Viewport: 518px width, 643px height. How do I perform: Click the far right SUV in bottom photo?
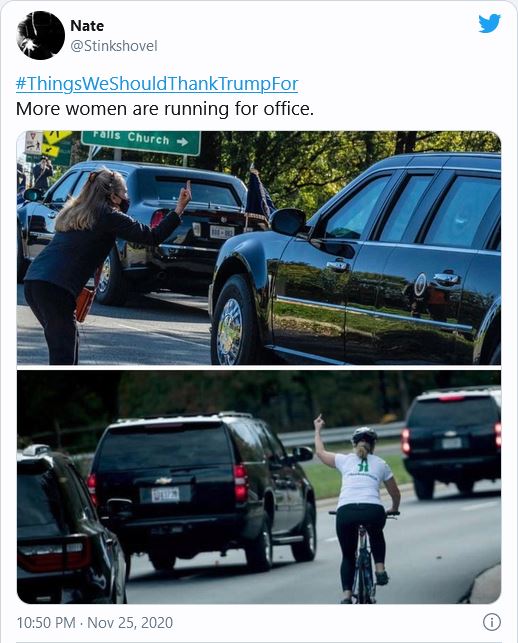coord(452,442)
